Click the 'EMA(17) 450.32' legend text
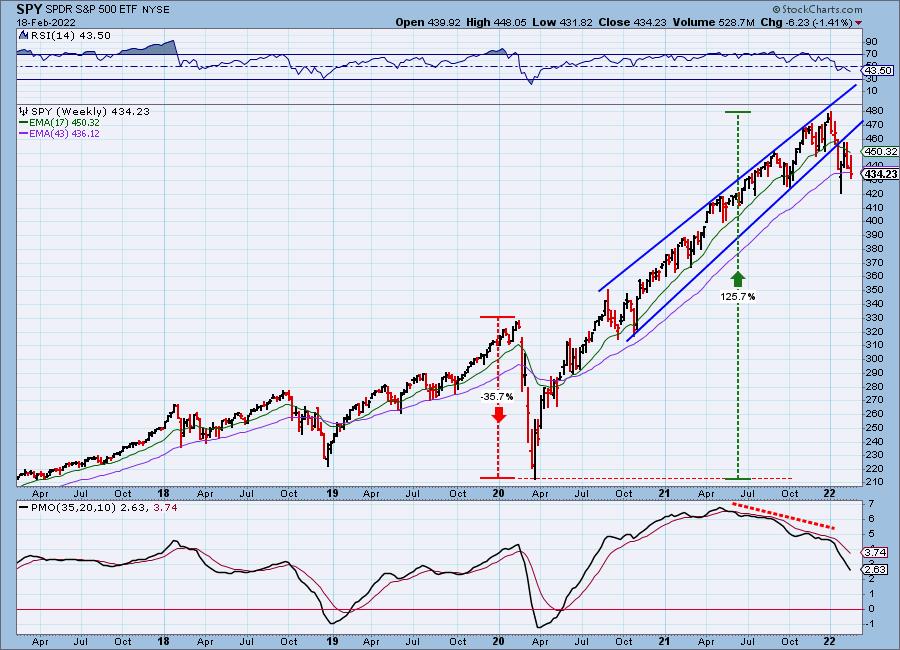Viewport: 900px width, 650px height. click(x=64, y=123)
